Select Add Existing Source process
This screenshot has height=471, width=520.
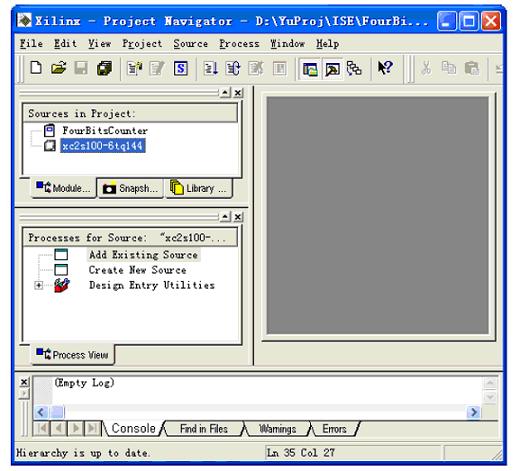(143, 255)
